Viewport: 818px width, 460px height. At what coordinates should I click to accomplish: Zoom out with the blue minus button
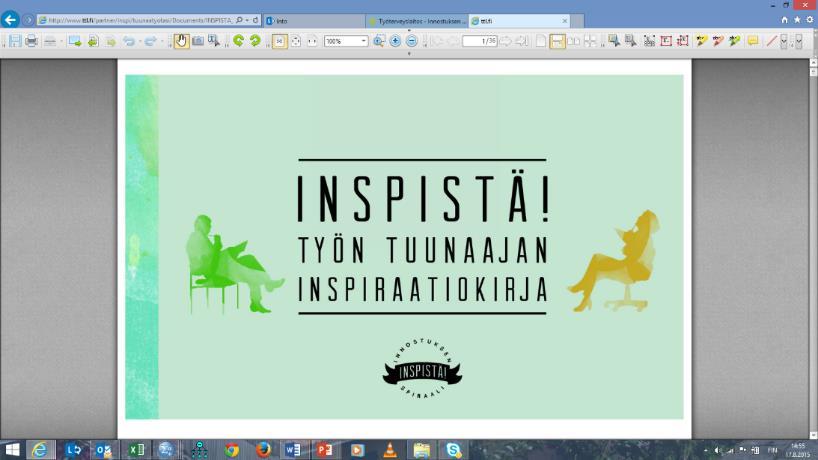click(x=412, y=41)
